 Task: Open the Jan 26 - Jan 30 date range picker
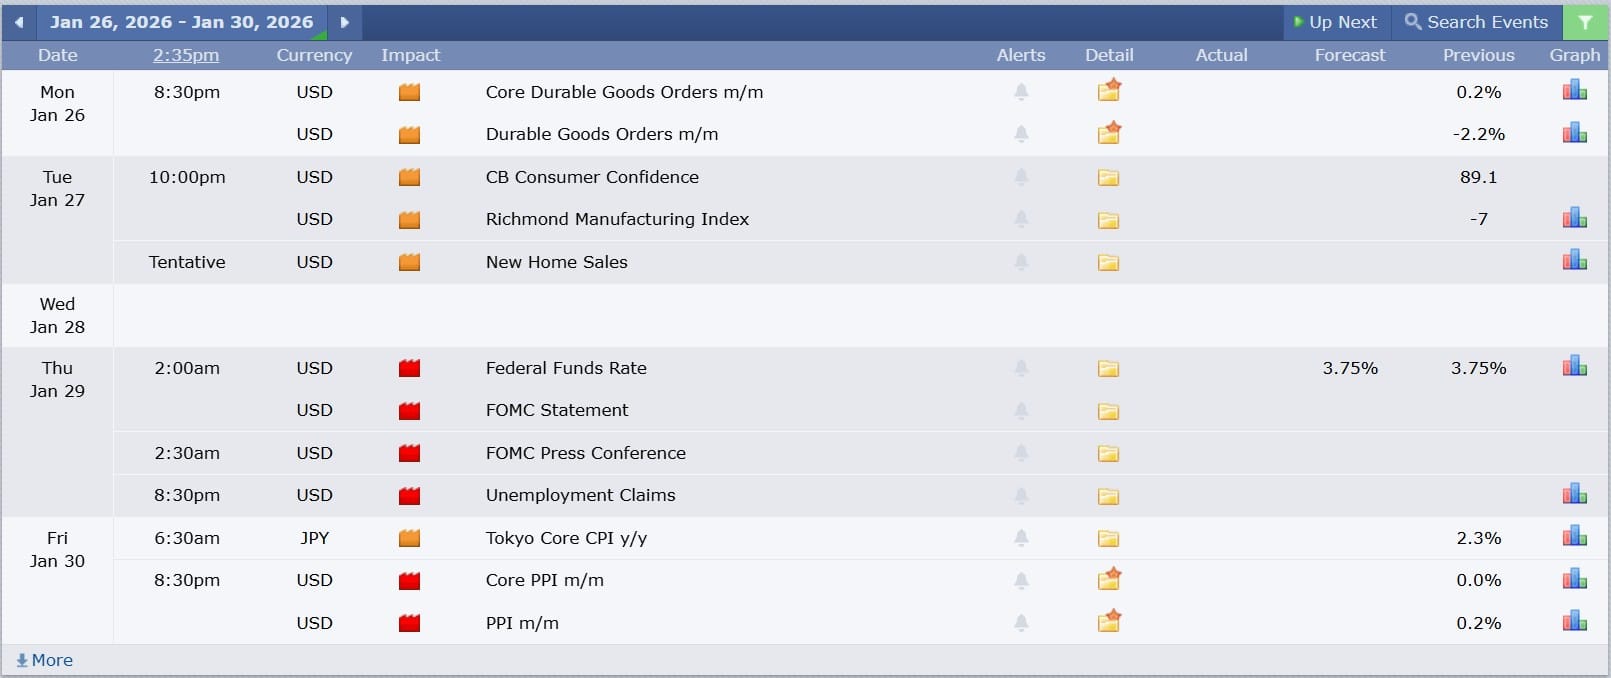181,22
